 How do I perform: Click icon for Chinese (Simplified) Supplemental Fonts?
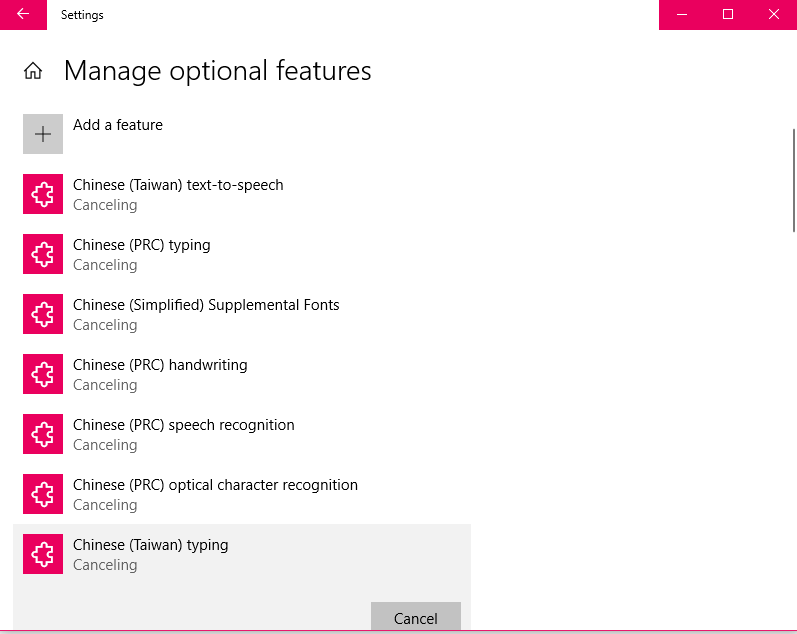point(43,314)
